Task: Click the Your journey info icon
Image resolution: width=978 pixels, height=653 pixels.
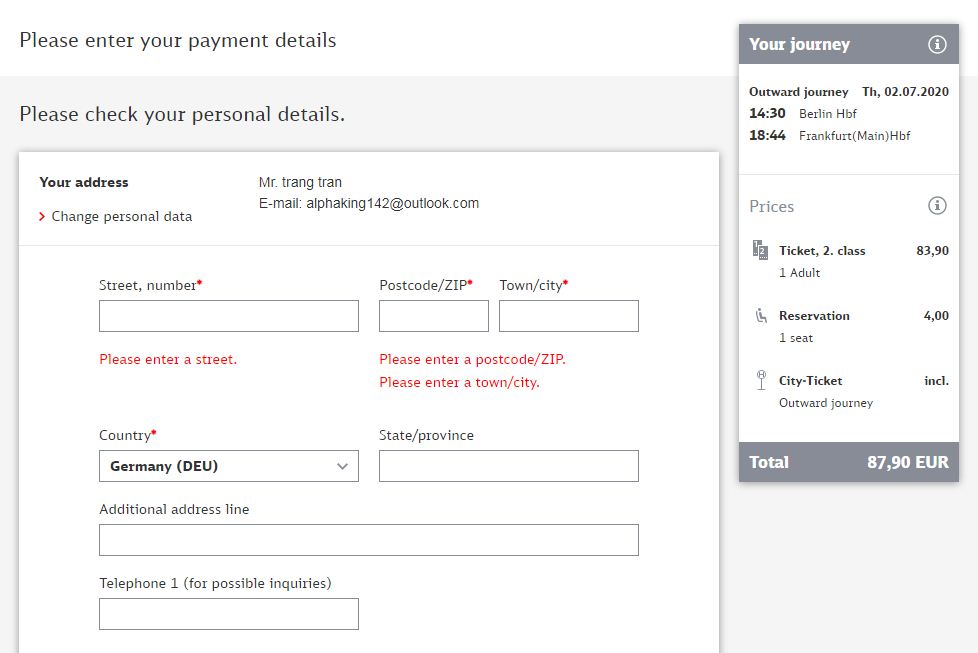Action: coord(937,44)
